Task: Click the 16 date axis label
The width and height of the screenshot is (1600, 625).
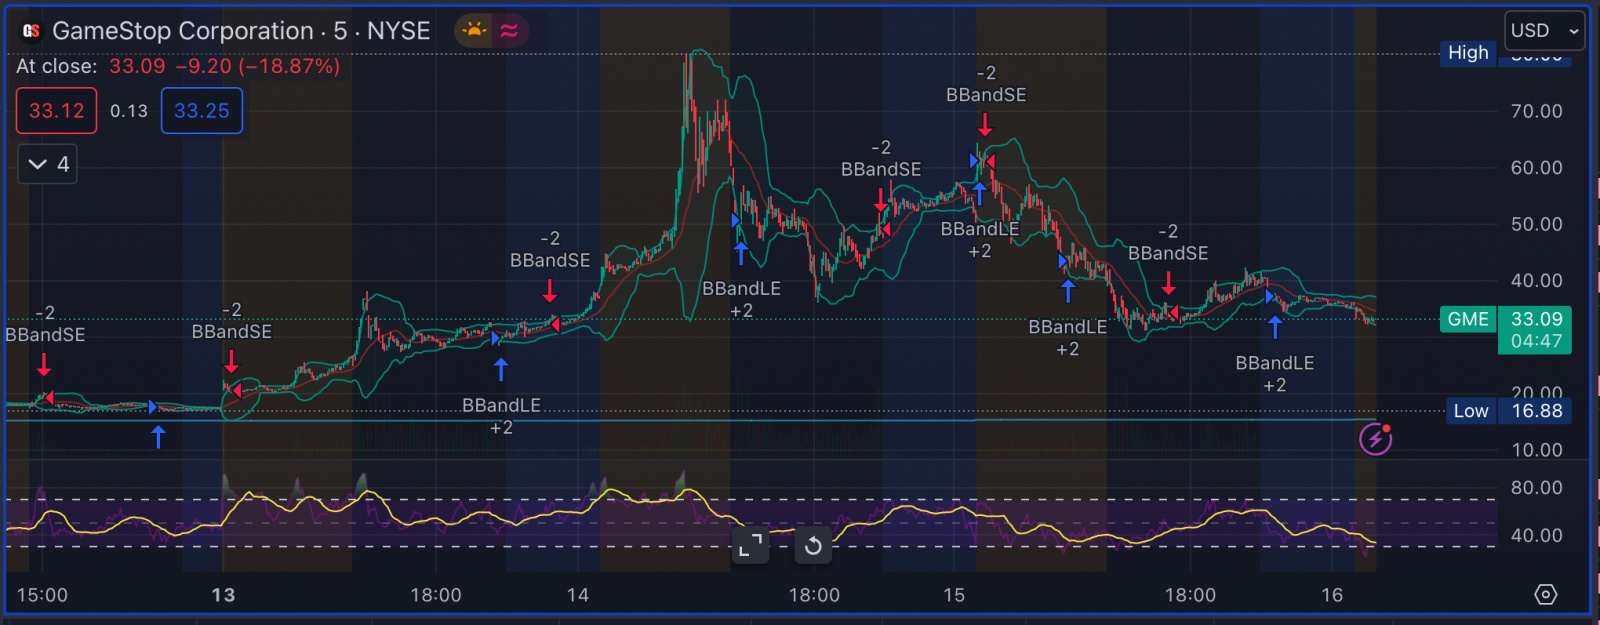Action: pos(1332,595)
